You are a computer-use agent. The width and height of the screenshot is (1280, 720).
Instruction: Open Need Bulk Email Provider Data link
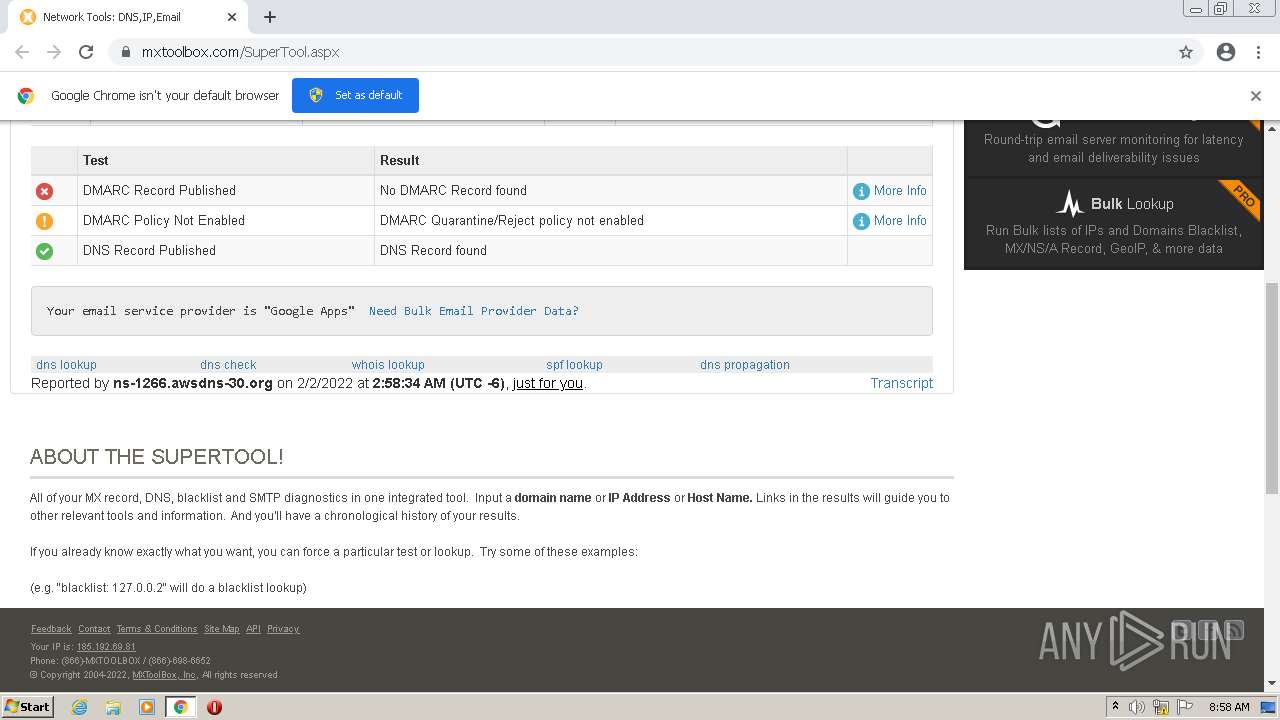473,311
